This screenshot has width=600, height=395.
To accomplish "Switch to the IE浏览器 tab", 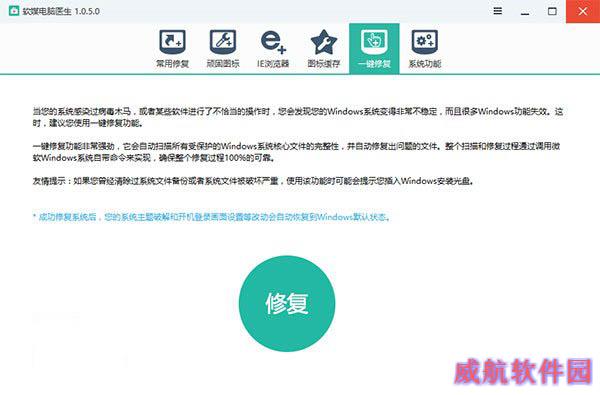I will click(x=273, y=49).
